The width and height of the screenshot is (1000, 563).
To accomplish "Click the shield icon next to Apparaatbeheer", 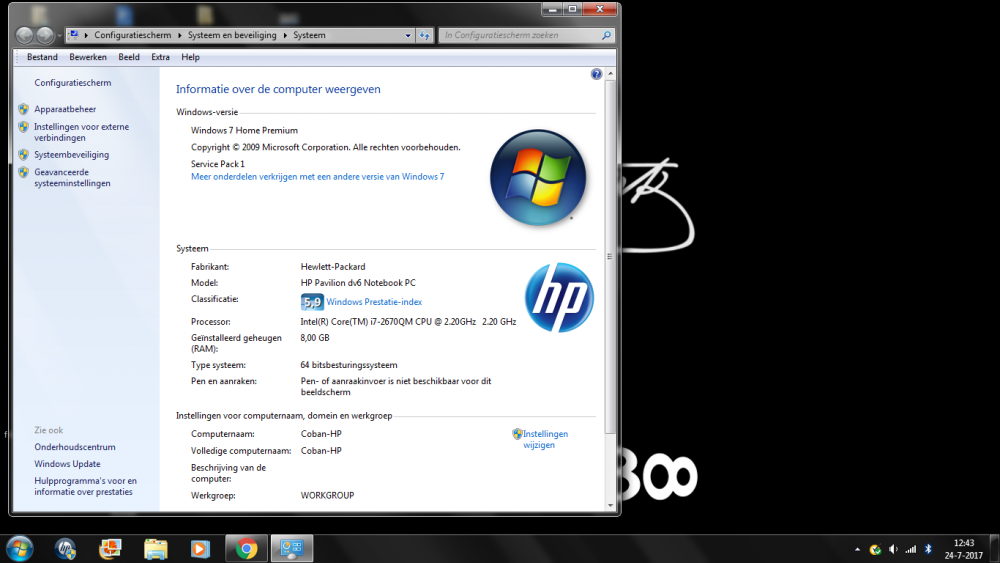I will pos(24,109).
